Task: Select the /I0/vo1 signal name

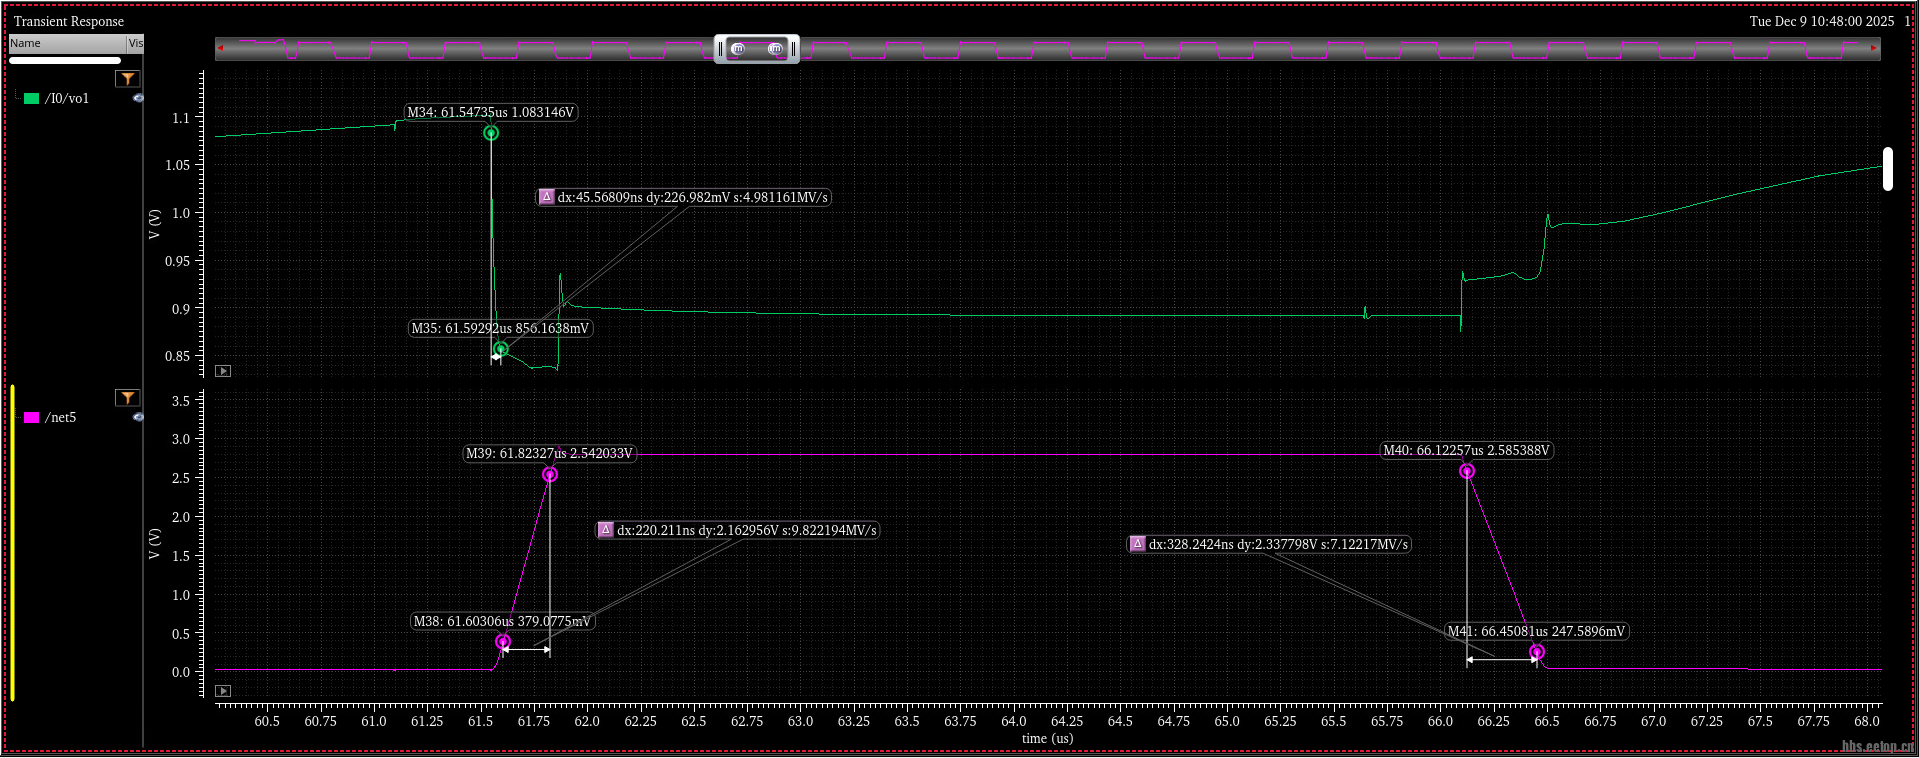Action: 67,98
